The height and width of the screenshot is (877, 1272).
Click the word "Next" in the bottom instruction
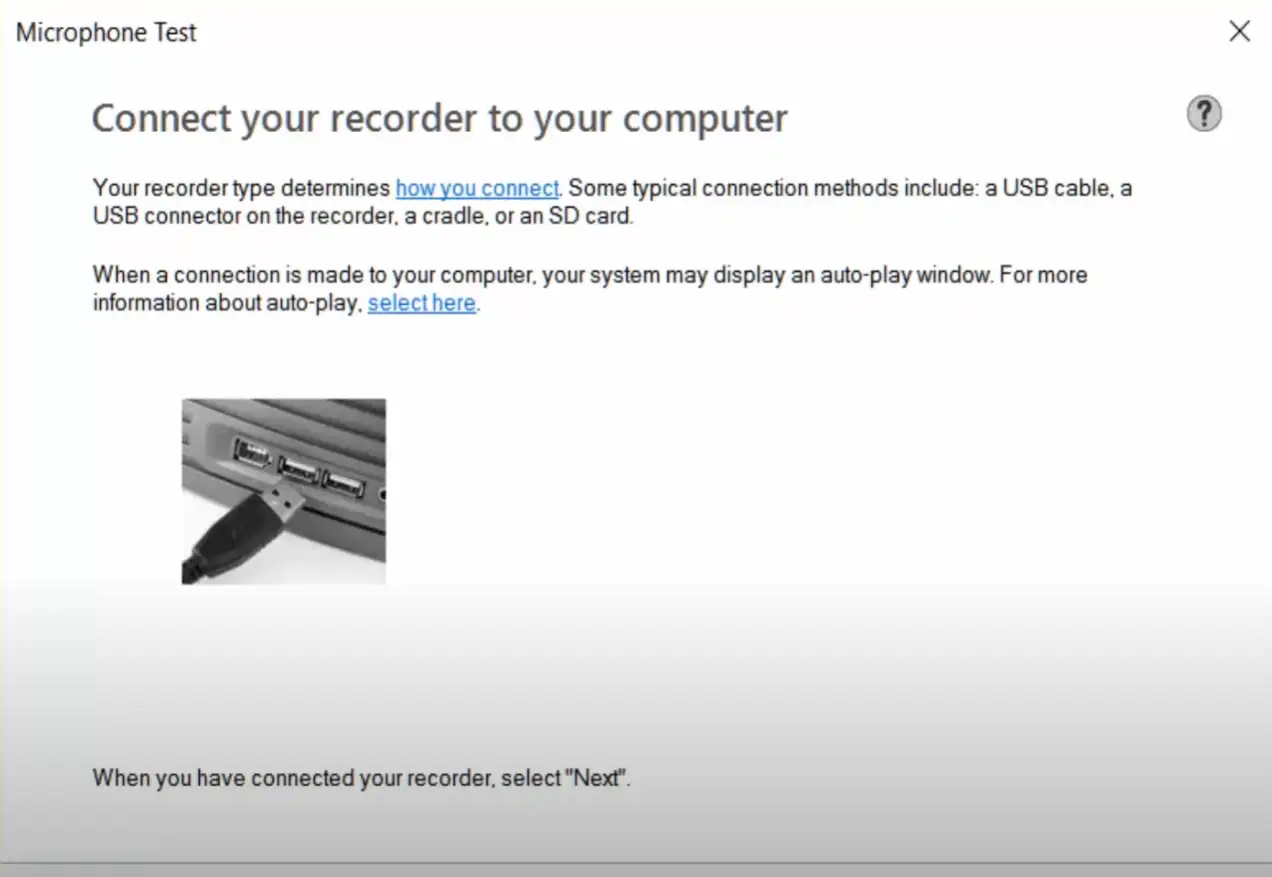[x=597, y=778]
